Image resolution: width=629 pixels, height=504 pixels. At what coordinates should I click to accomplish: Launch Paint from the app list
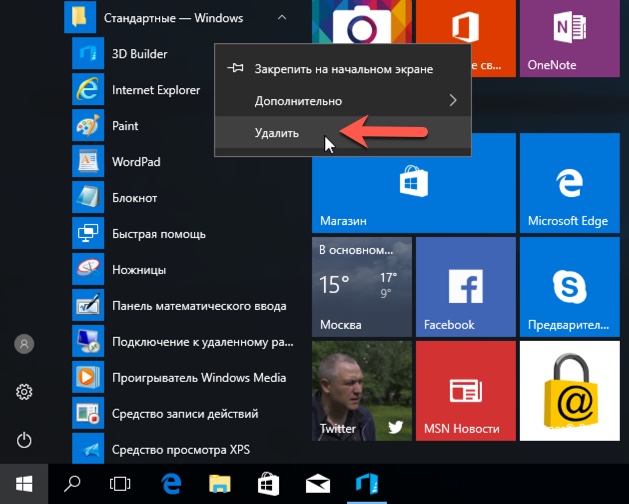click(140, 126)
